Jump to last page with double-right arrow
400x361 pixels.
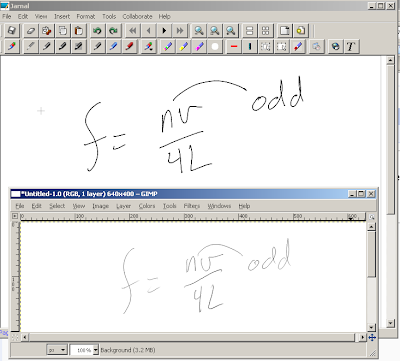click(x=180, y=31)
